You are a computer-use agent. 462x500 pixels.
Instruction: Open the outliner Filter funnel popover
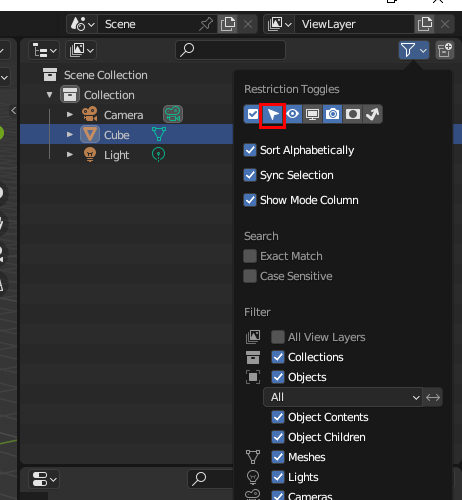[414, 50]
